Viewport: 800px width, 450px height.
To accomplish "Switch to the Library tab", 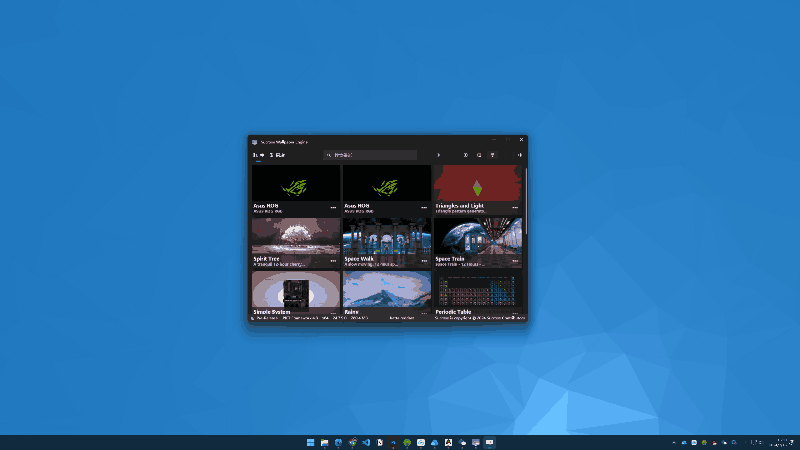I will click(257, 155).
